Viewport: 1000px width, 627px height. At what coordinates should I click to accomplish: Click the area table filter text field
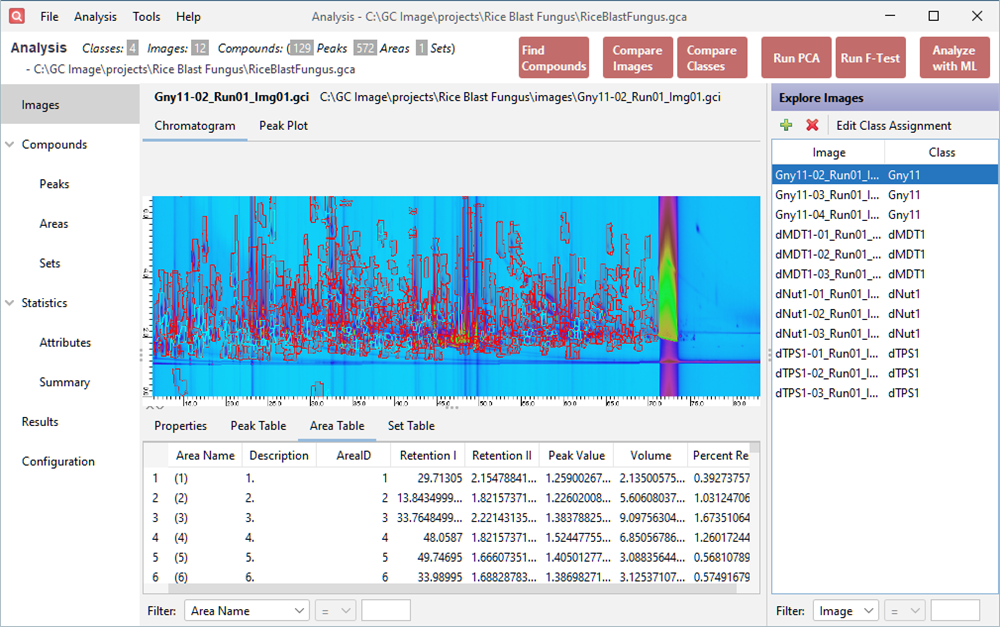pos(385,610)
